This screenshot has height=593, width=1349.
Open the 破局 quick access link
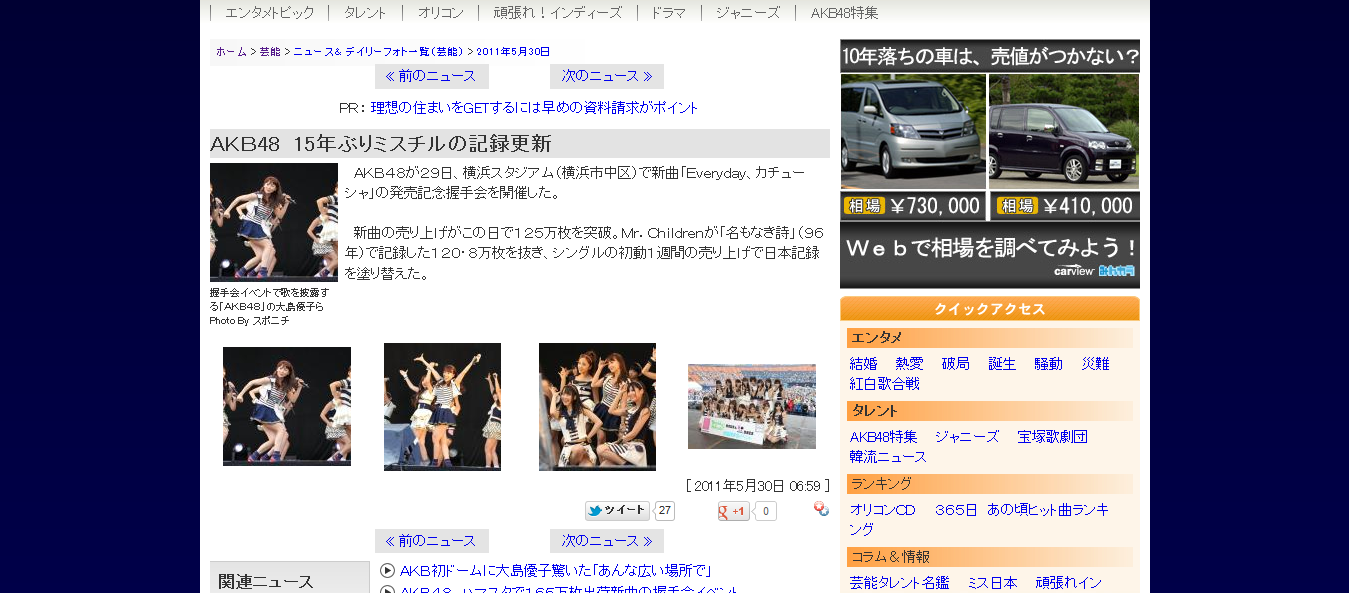tap(956, 364)
